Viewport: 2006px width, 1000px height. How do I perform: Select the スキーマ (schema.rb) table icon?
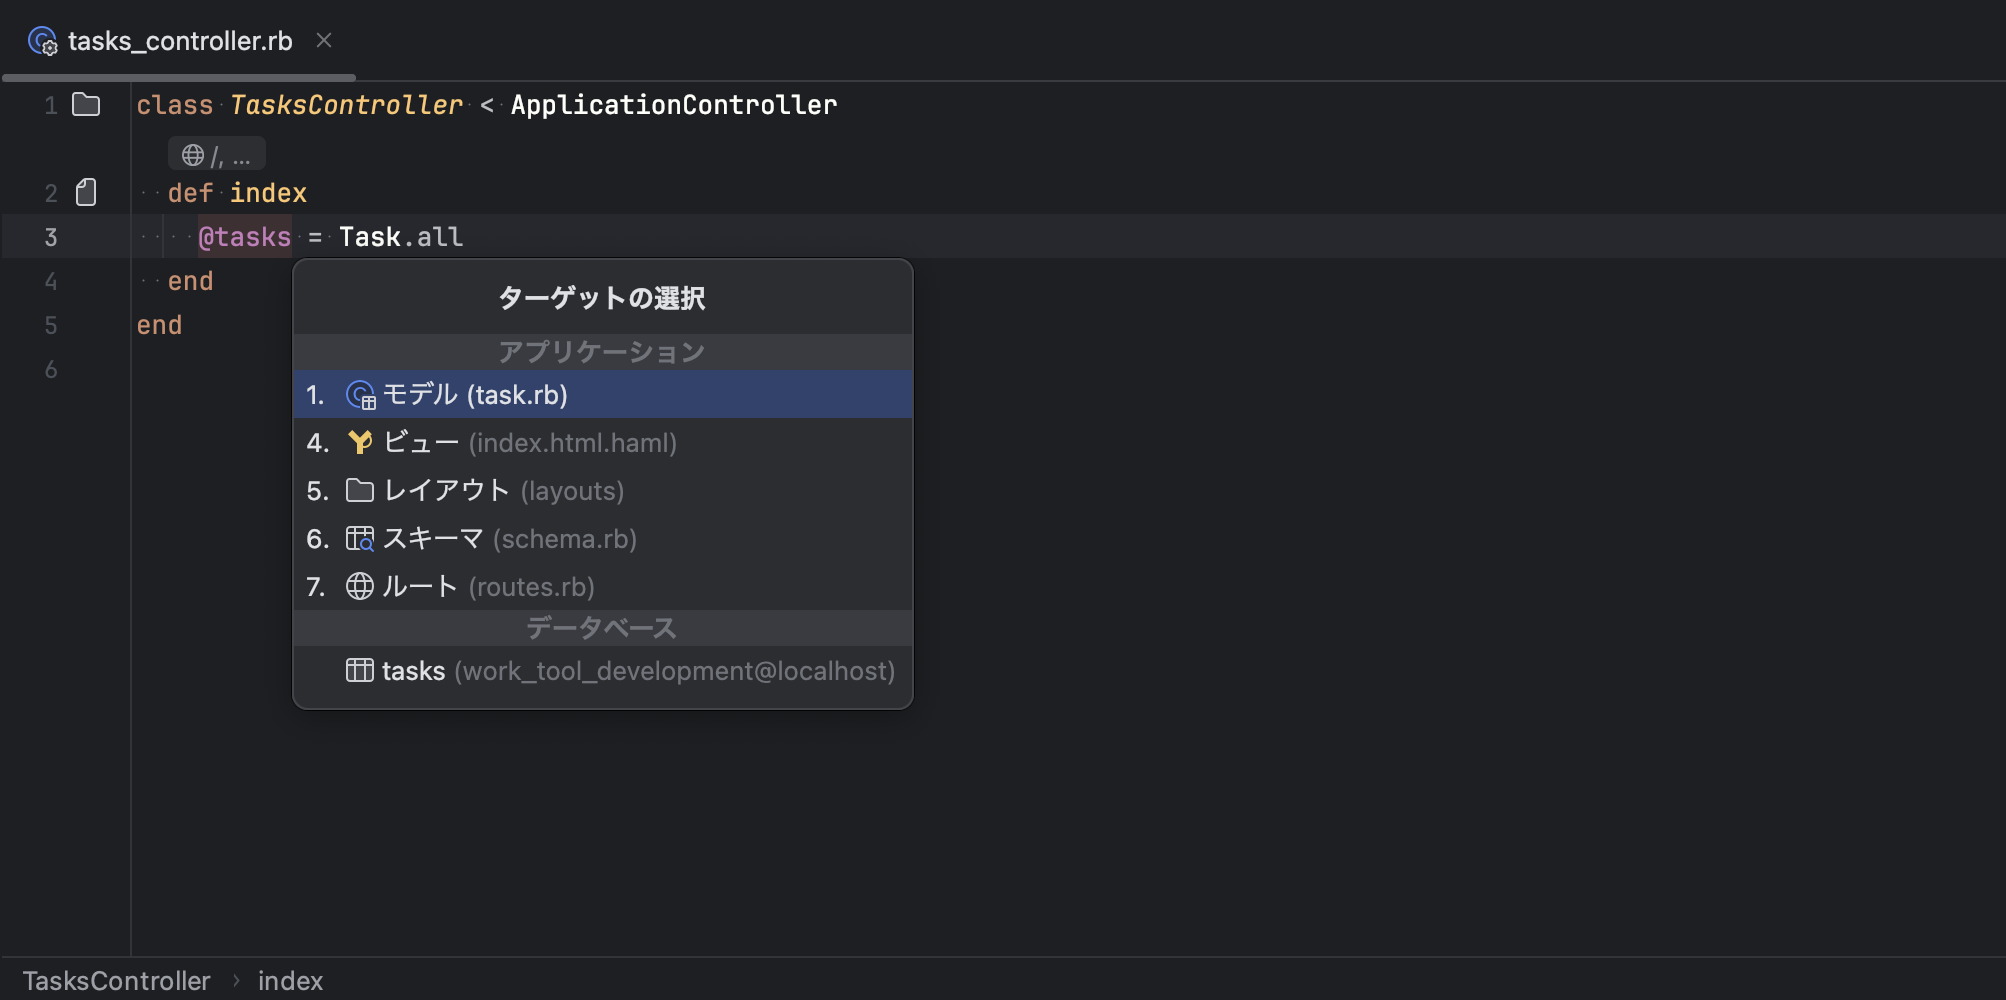(x=359, y=538)
